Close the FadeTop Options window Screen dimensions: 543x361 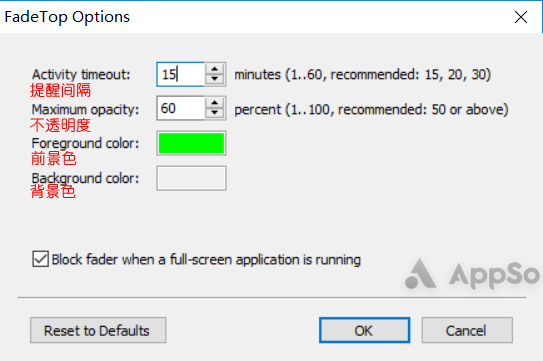pos(521,17)
